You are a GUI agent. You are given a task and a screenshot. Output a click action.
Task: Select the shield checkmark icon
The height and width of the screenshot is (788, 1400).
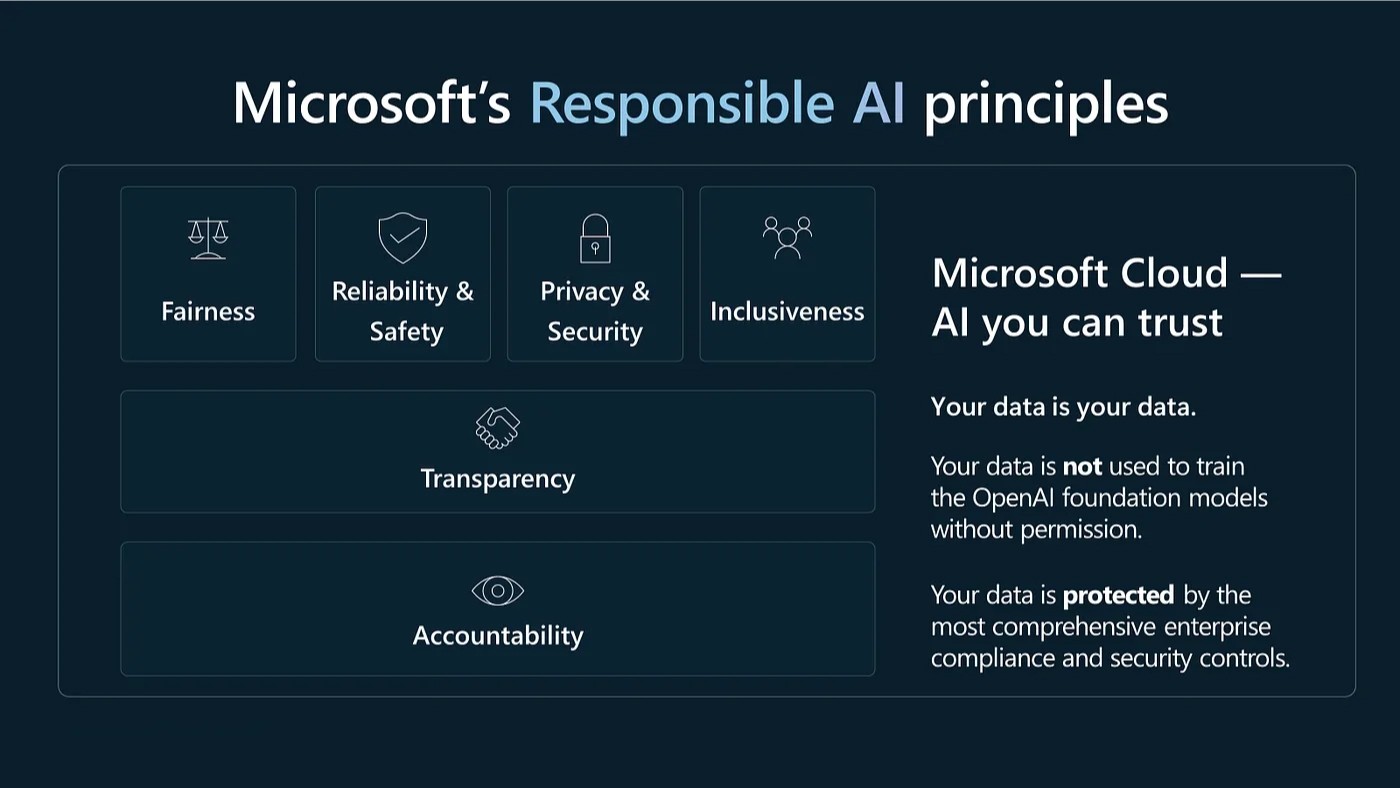[x=403, y=237]
